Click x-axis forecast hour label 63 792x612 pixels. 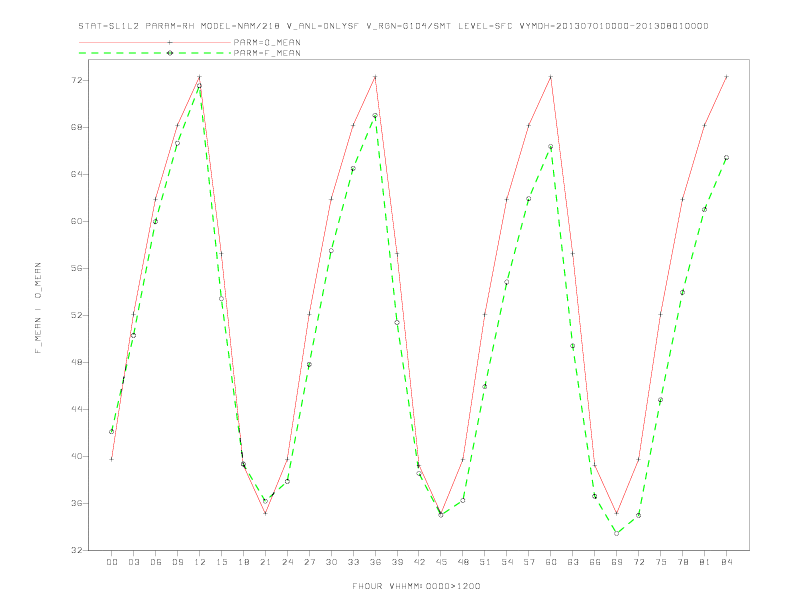pos(573,562)
